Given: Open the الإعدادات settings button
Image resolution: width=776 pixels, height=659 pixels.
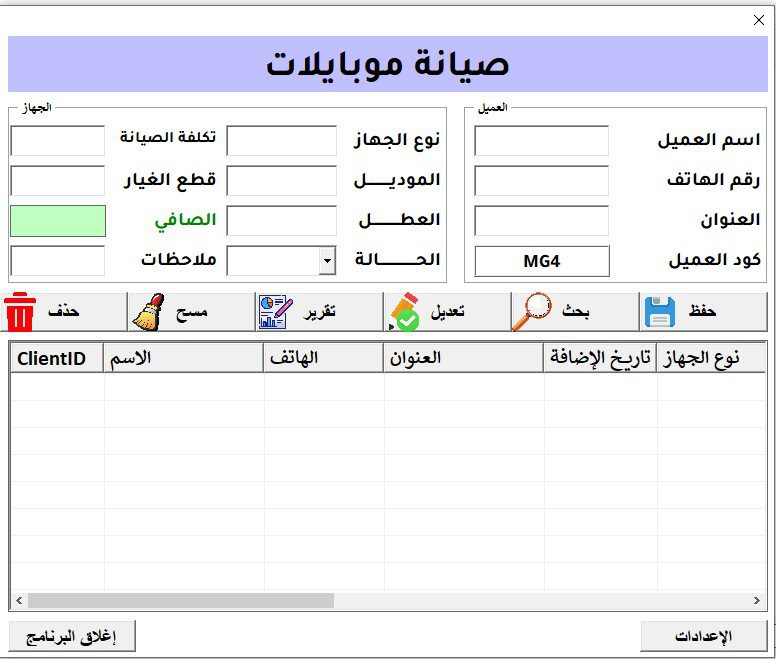Looking at the screenshot, I should tap(704, 636).
